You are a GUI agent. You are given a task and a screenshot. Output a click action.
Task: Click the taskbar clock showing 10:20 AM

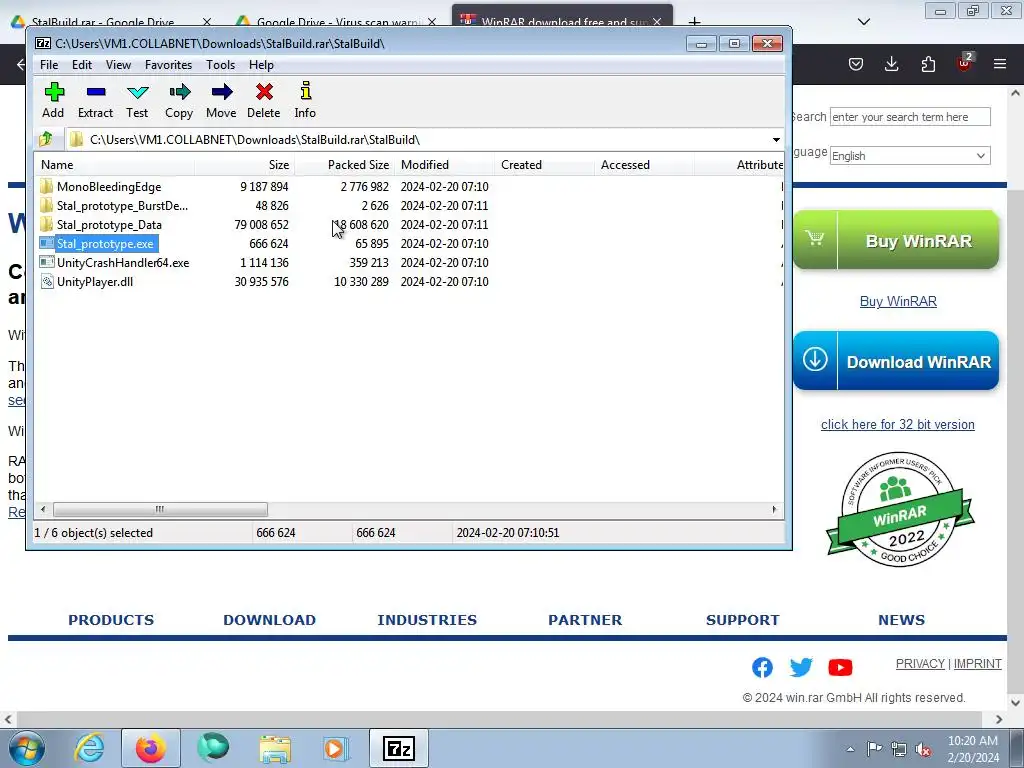[972, 749]
